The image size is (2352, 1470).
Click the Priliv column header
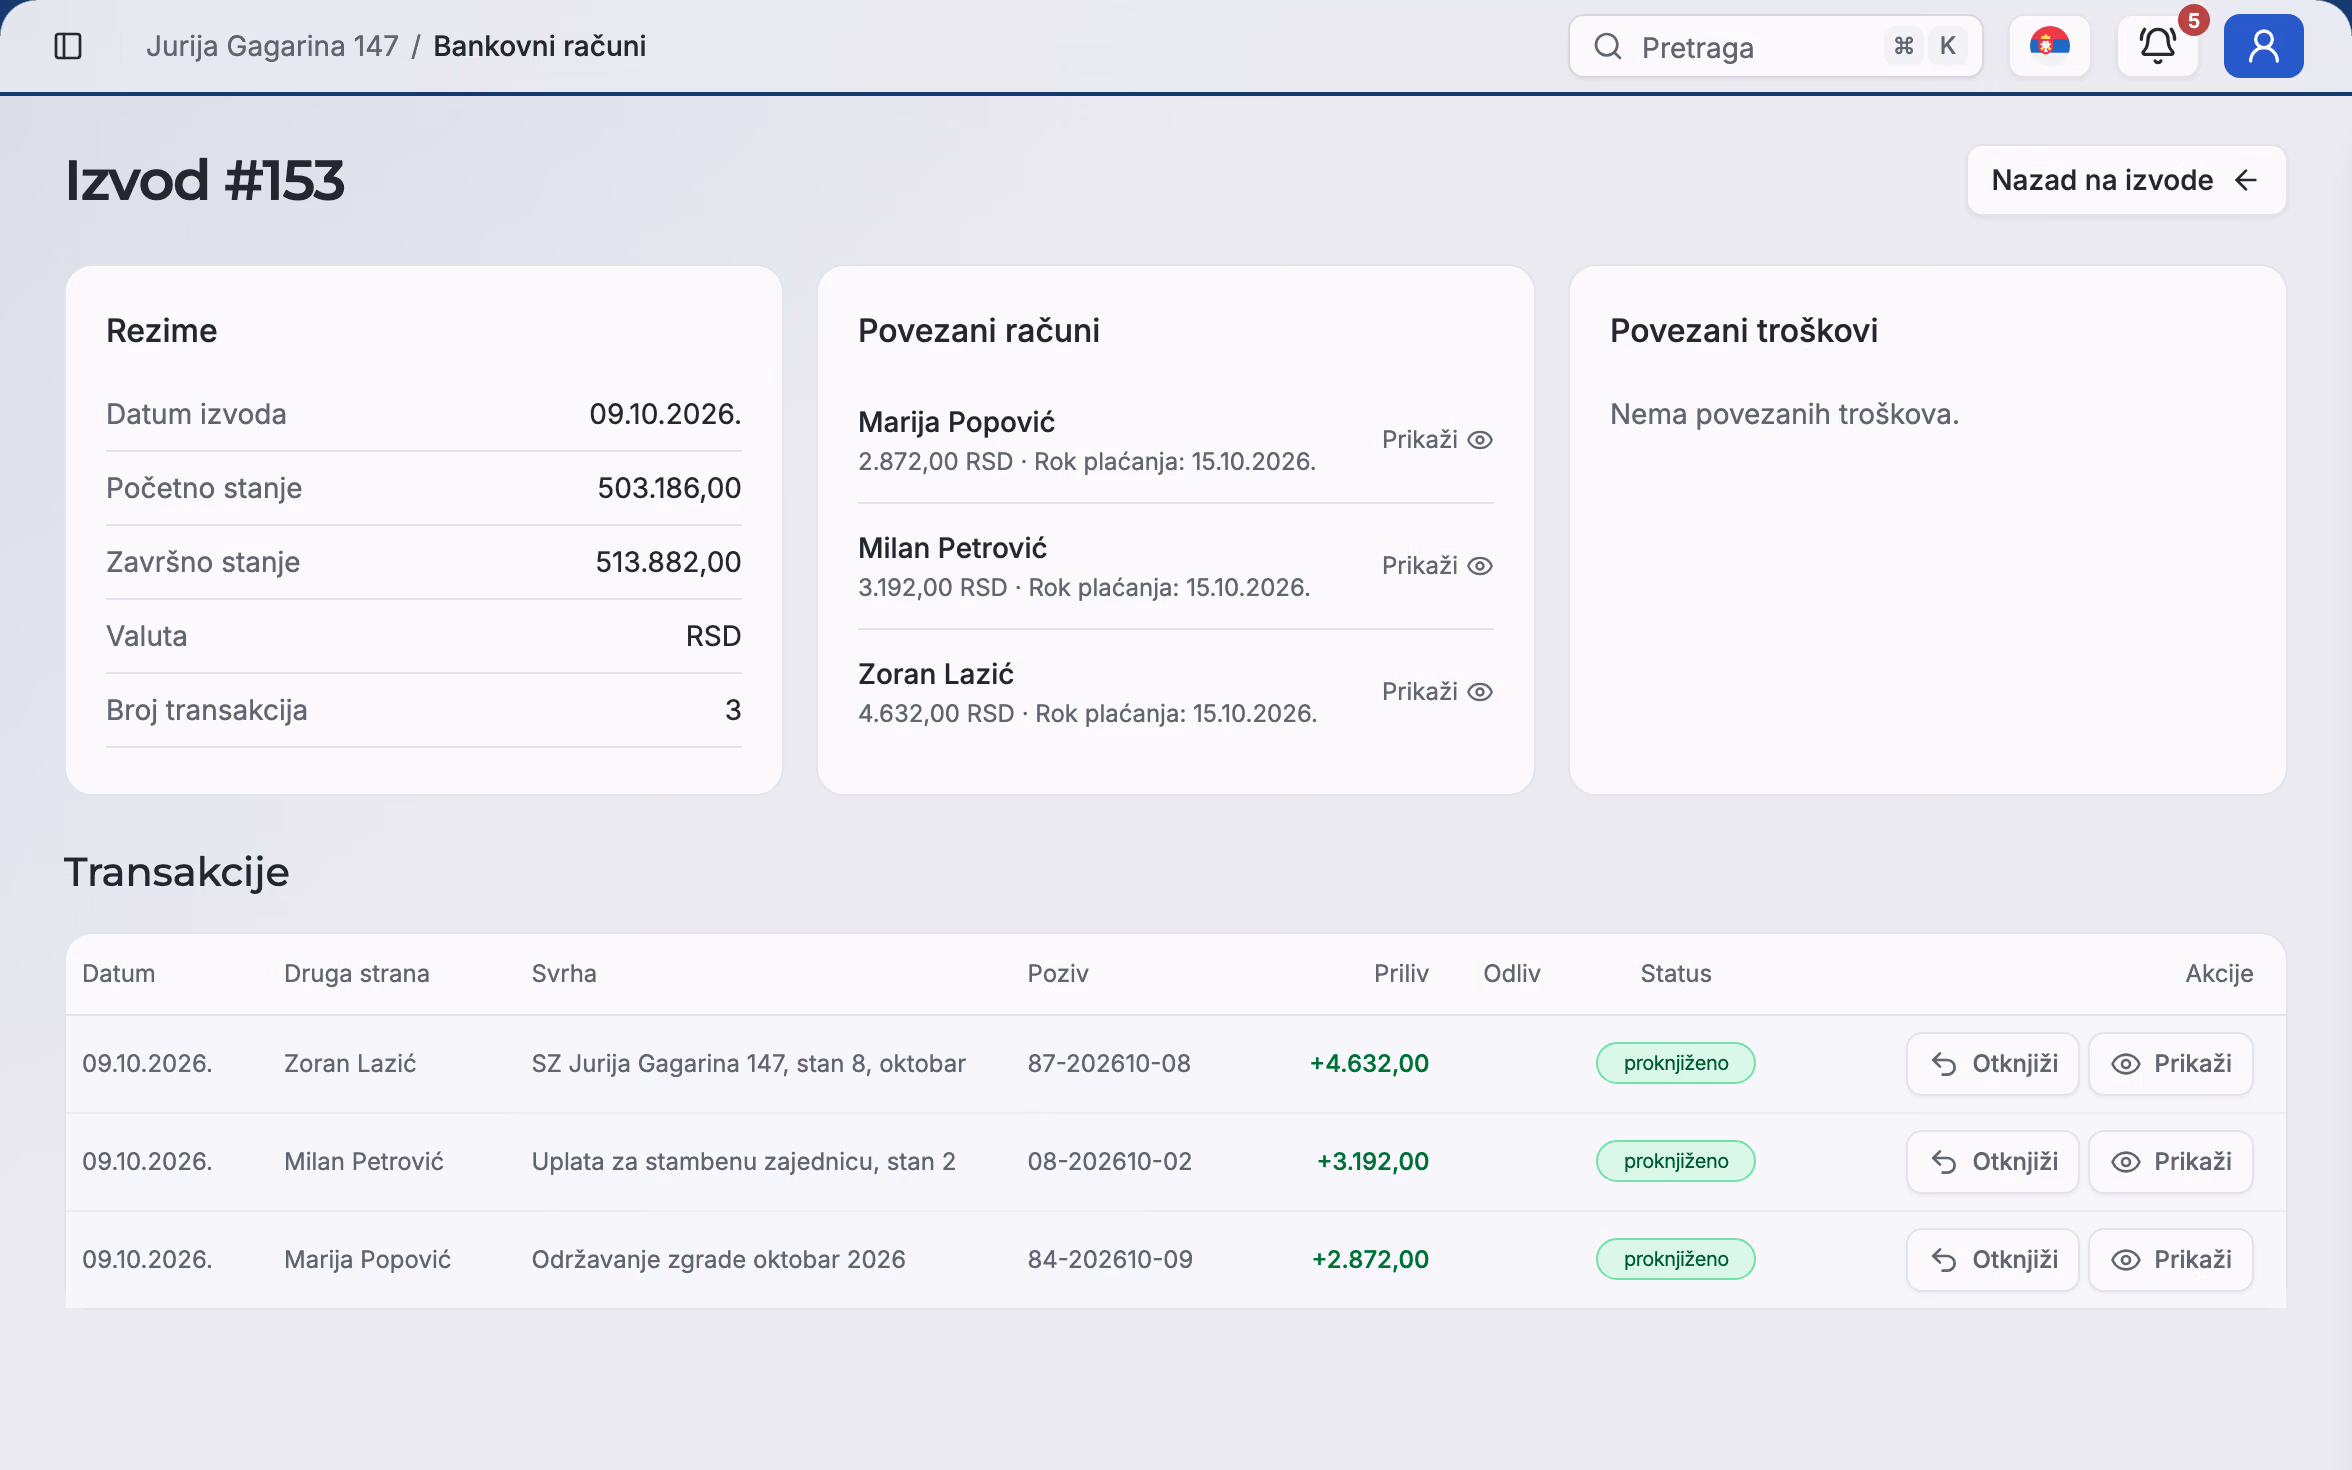coord(1401,974)
